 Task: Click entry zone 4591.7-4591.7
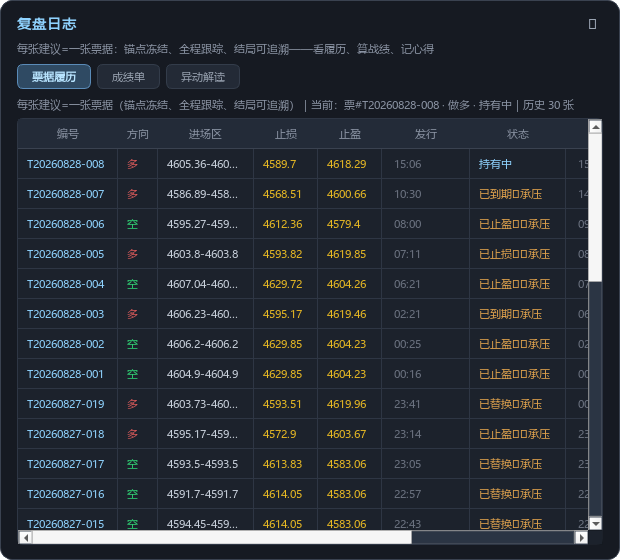coord(202,494)
